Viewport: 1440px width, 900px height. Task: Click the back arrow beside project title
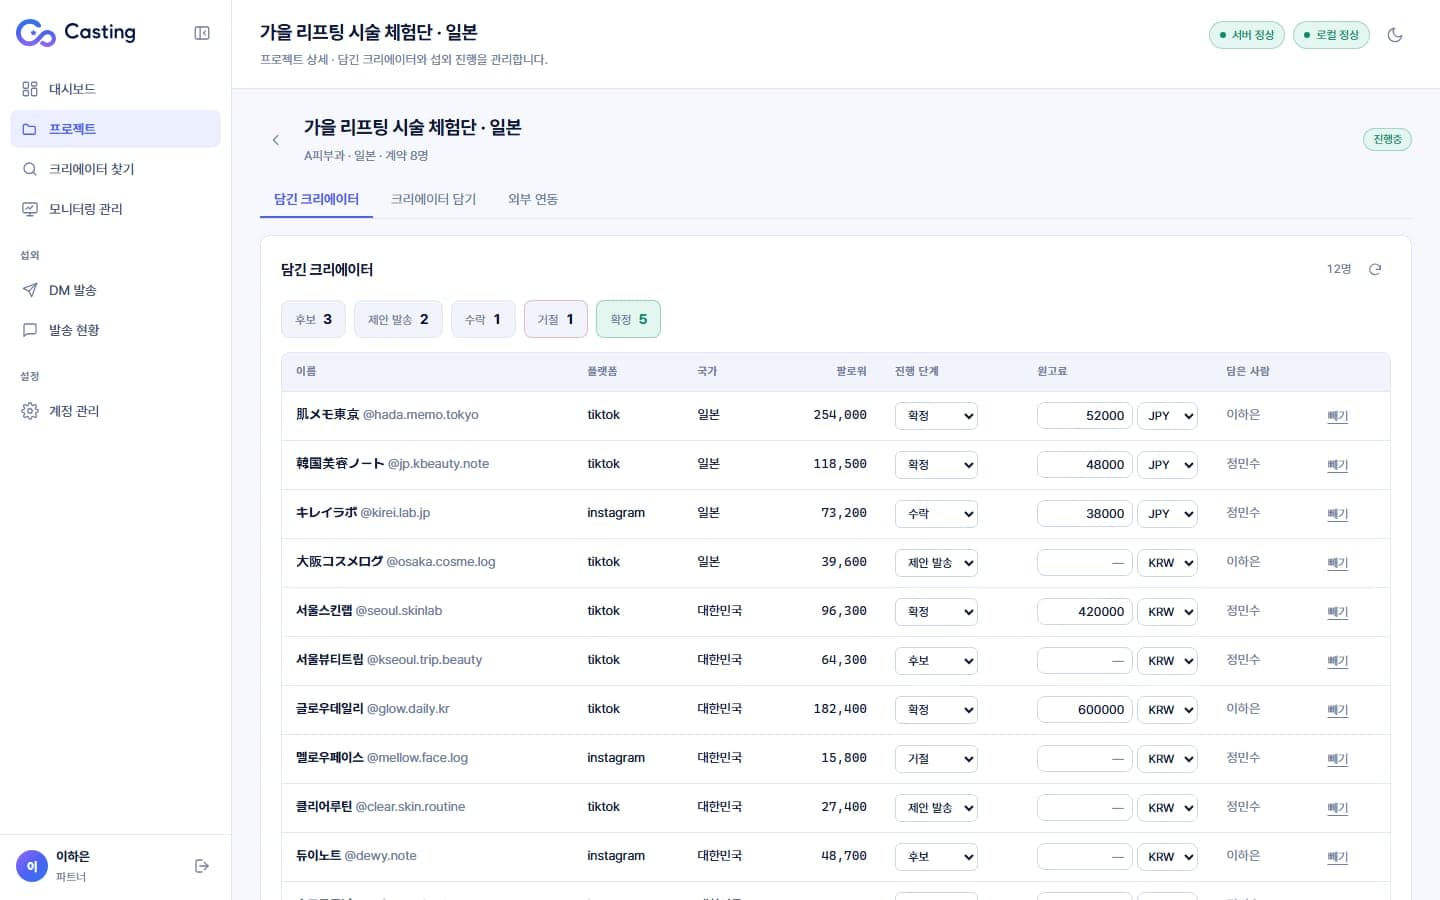click(x=276, y=140)
